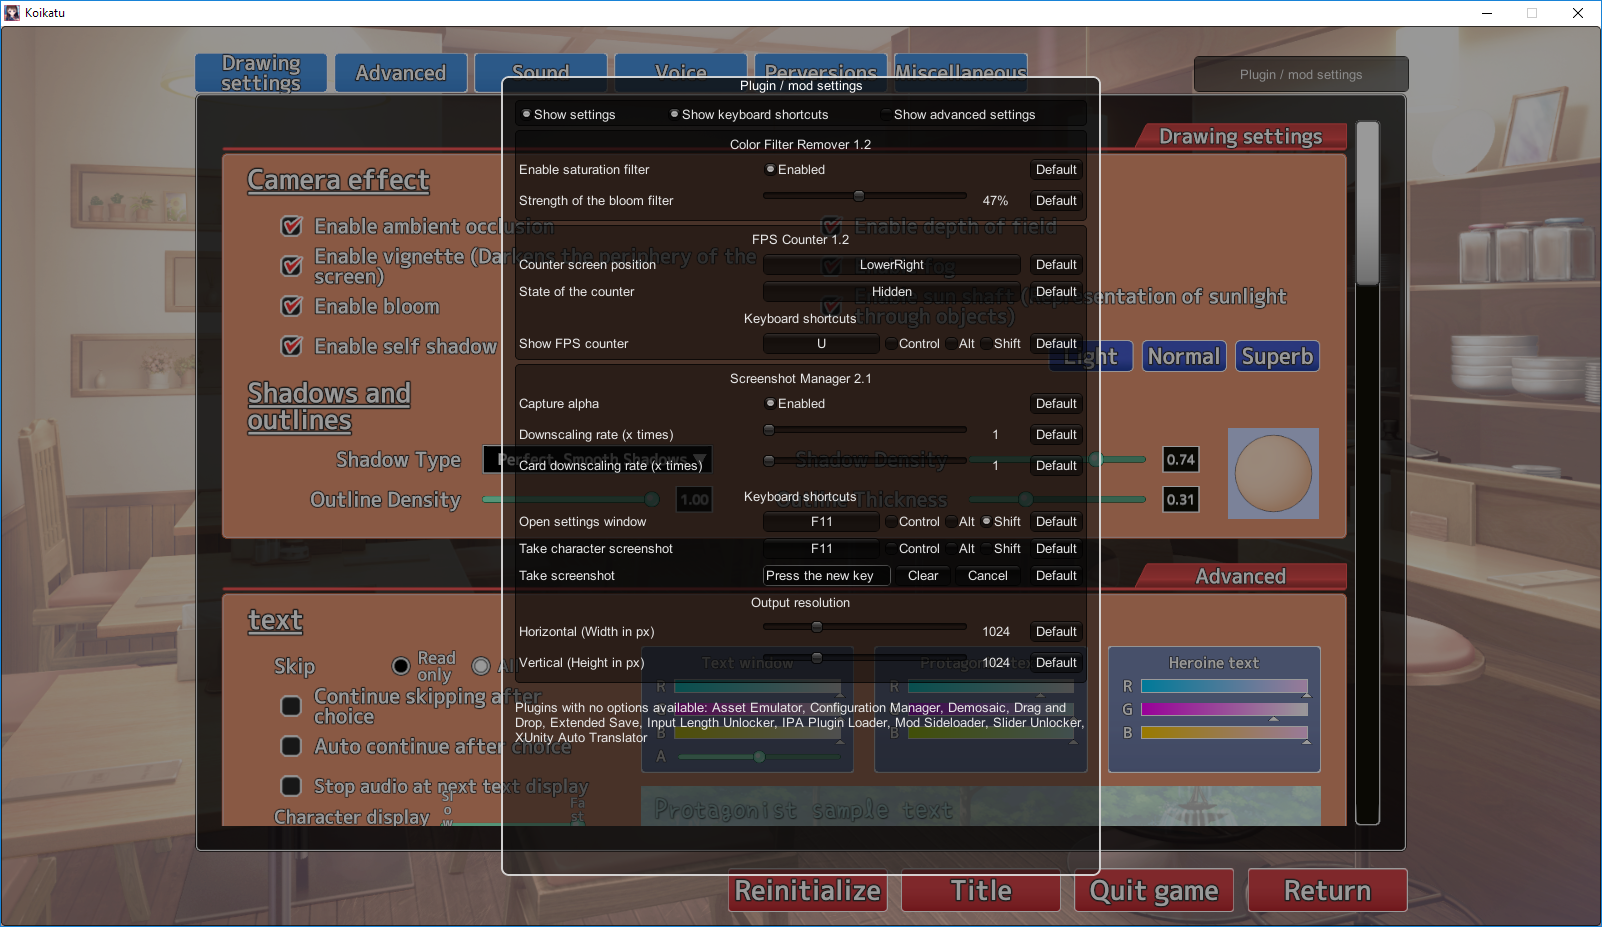Switch to Sound tab
Screen dimensions: 1602x927
point(541,73)
